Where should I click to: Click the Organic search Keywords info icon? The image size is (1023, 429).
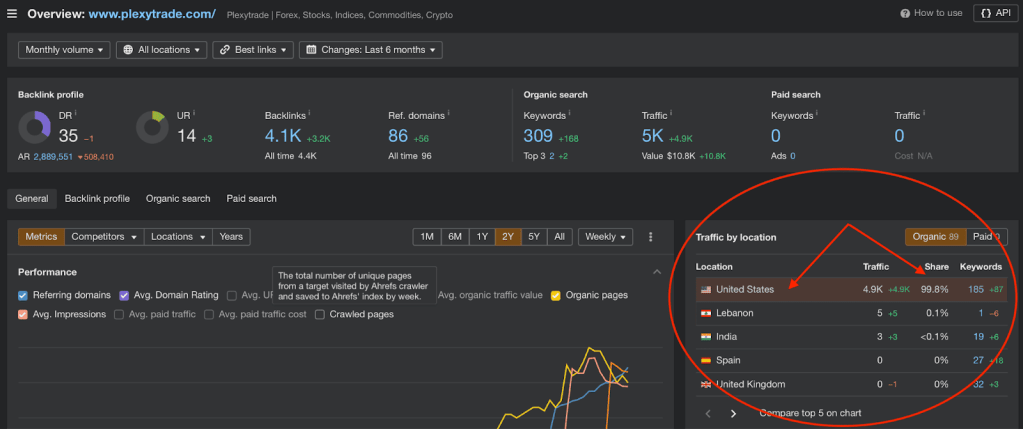click(570, 113)
